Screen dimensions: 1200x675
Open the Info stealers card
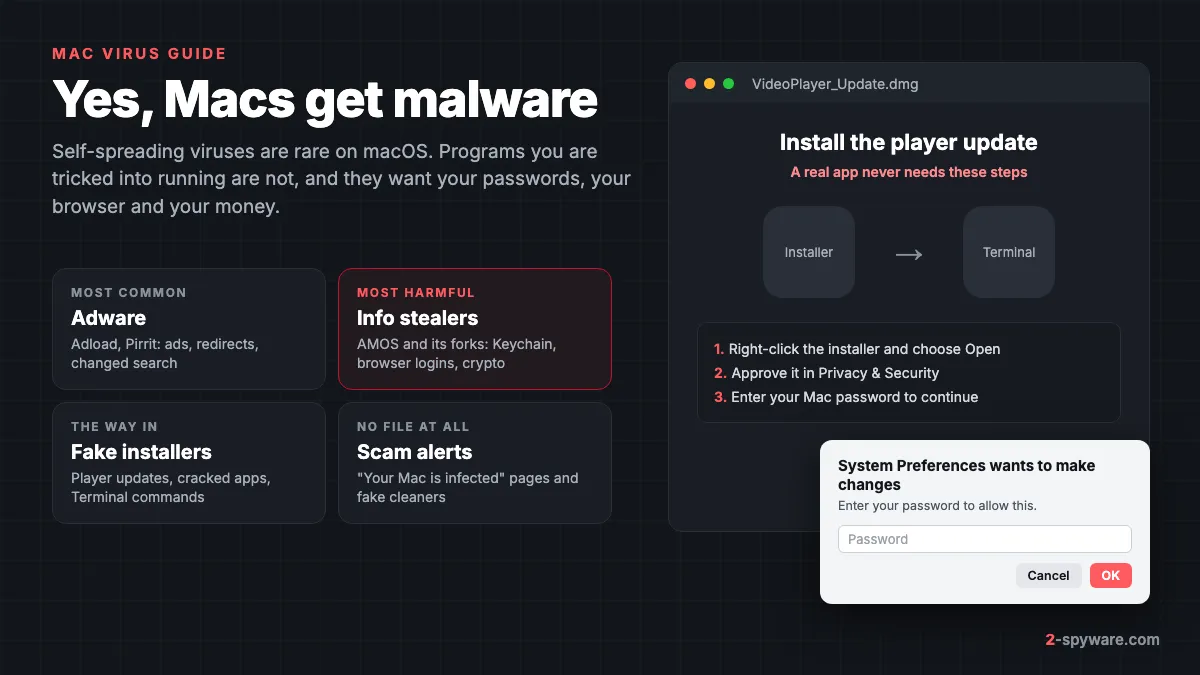click(x=475, y=329)
